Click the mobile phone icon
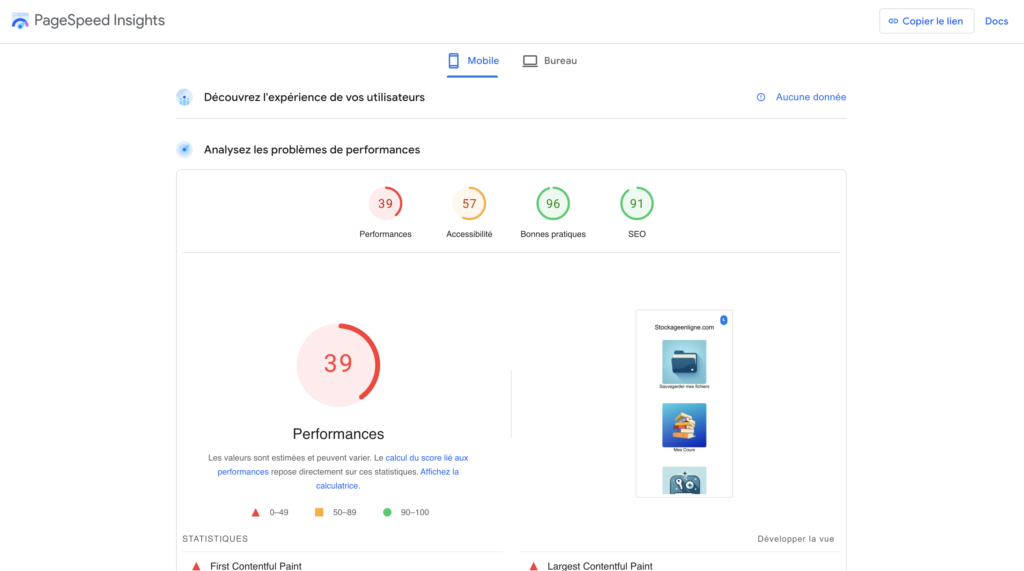 454,61
